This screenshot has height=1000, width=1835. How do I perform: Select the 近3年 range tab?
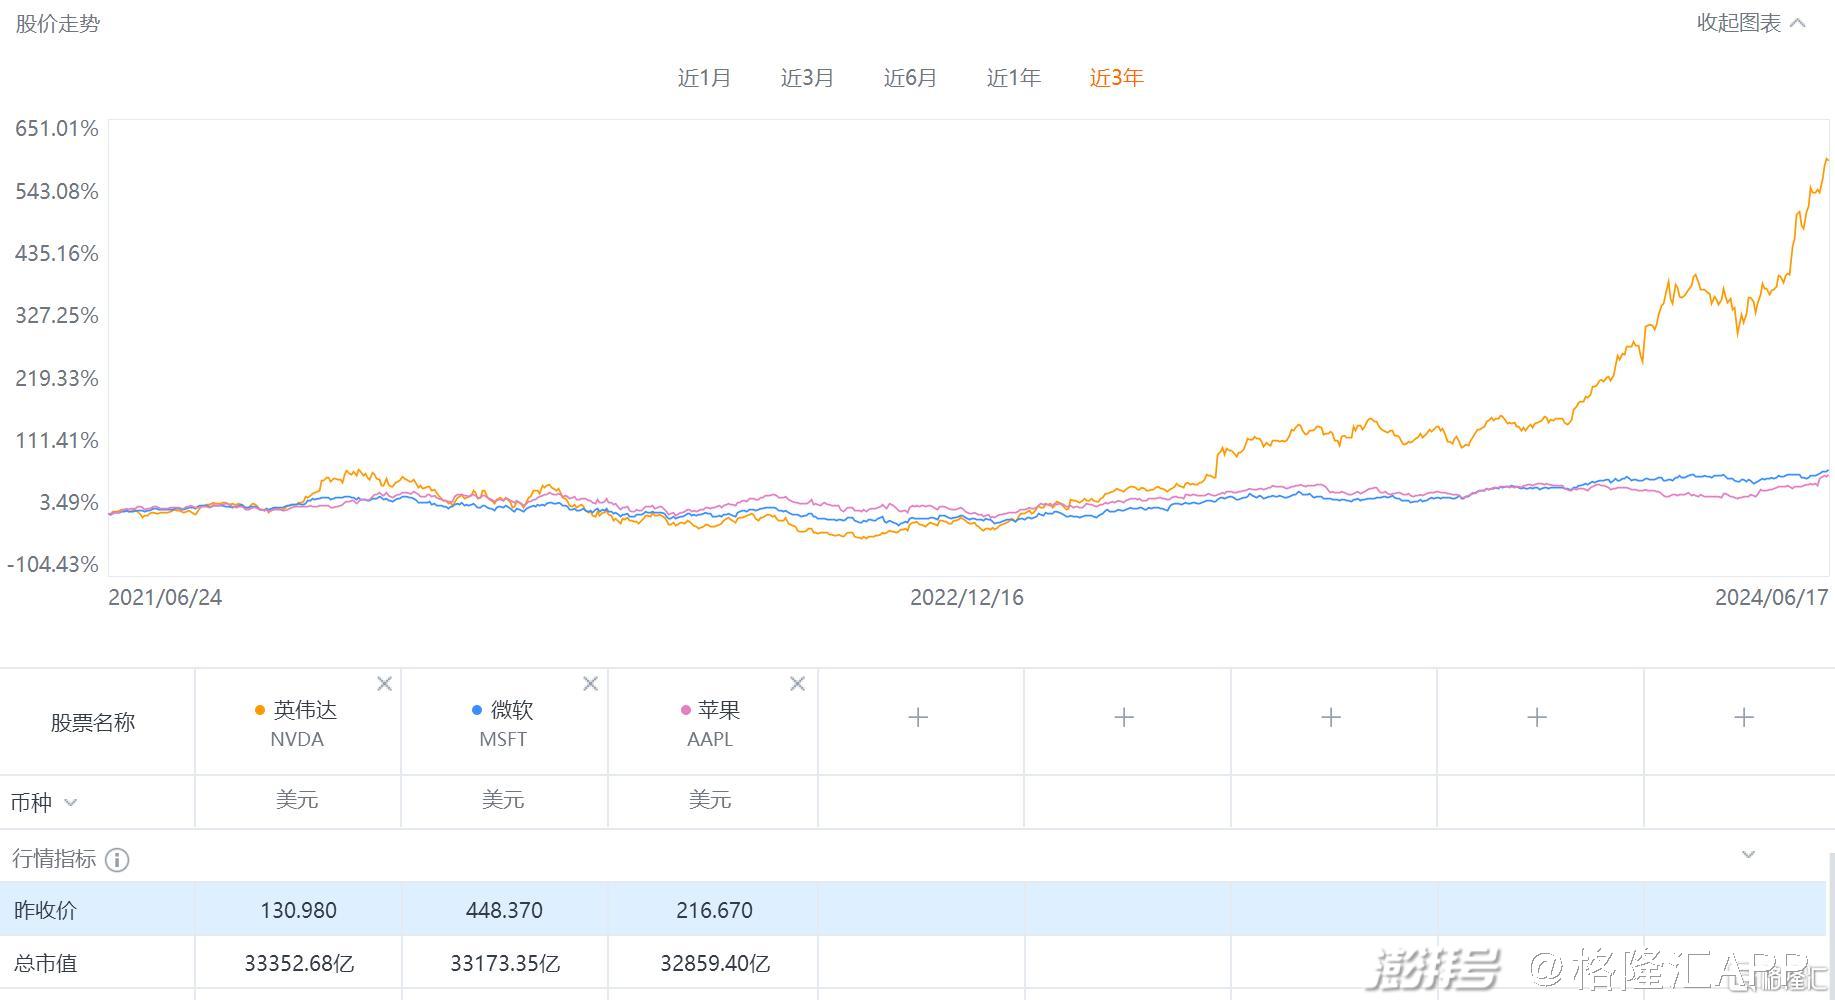point(1116,78)
